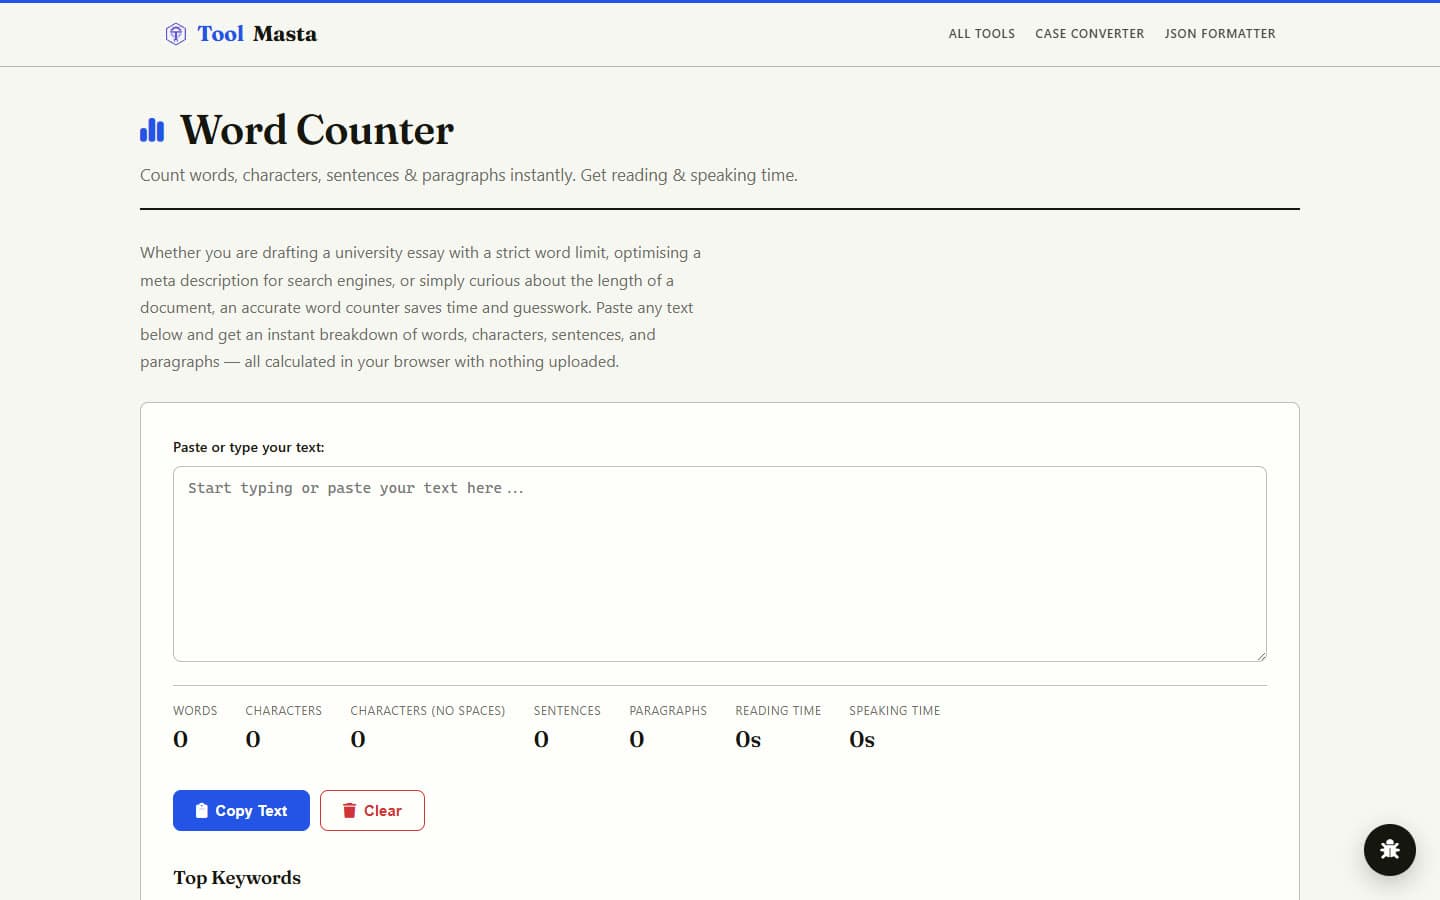The image size is (1440, 900).
Task: Open the floating bug report icon
Action: tap(1390, 850)
